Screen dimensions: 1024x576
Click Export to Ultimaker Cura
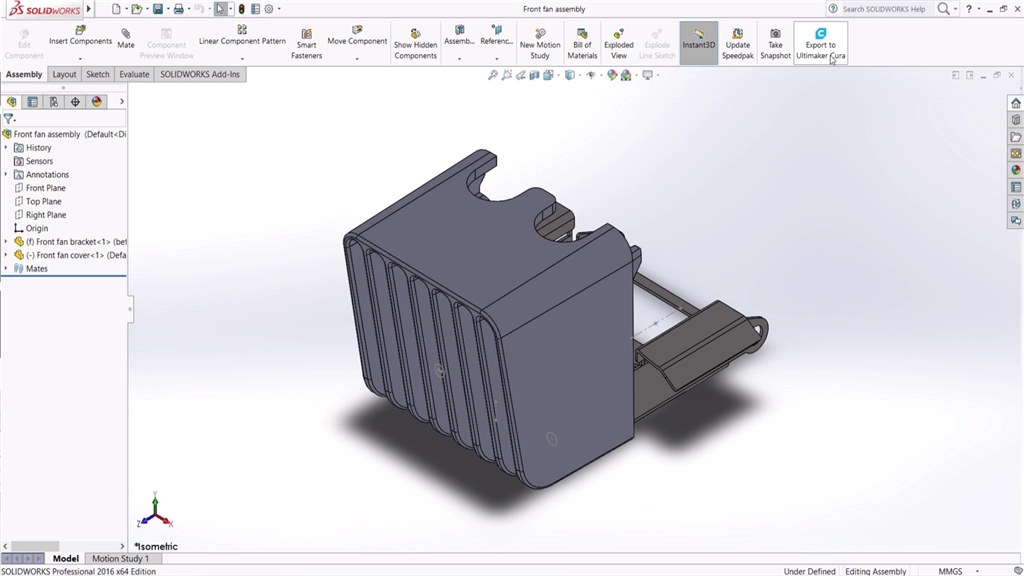coord(820,44)
